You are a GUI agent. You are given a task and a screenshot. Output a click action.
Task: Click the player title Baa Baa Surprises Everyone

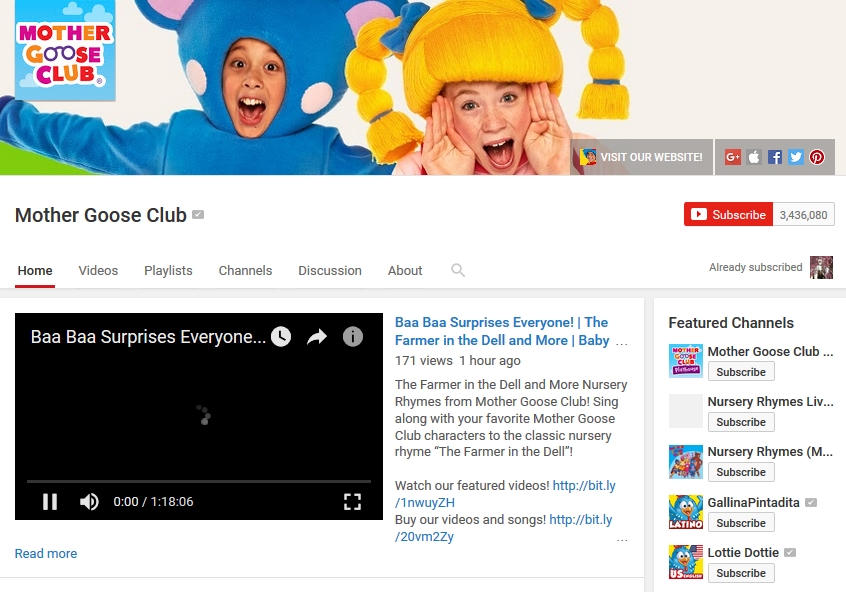point(148,337)
